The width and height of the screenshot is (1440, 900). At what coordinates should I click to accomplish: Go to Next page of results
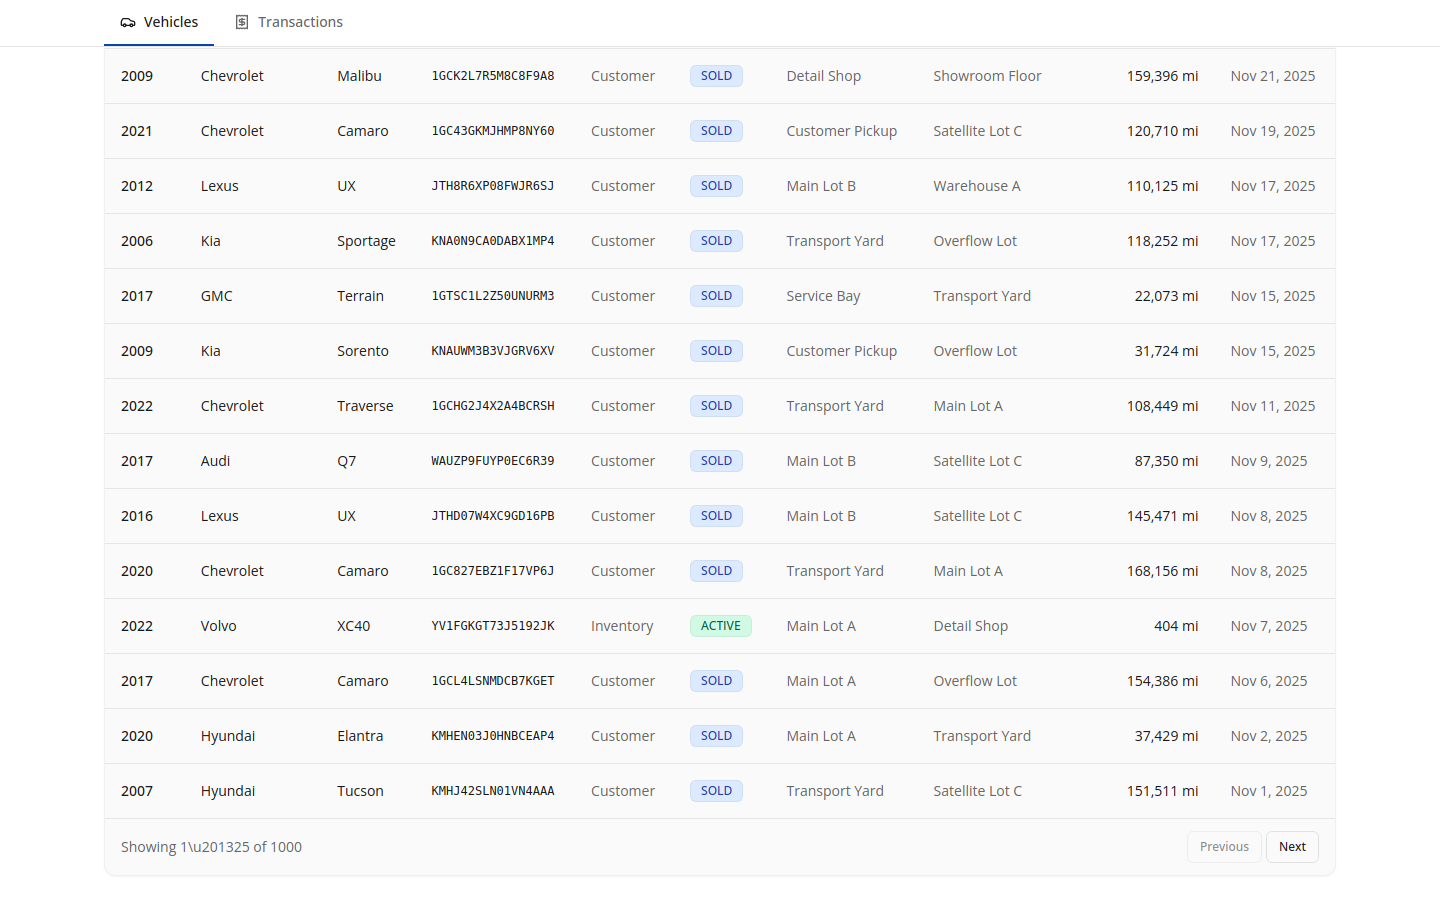pyautogui.click(x=1292, y=847)
